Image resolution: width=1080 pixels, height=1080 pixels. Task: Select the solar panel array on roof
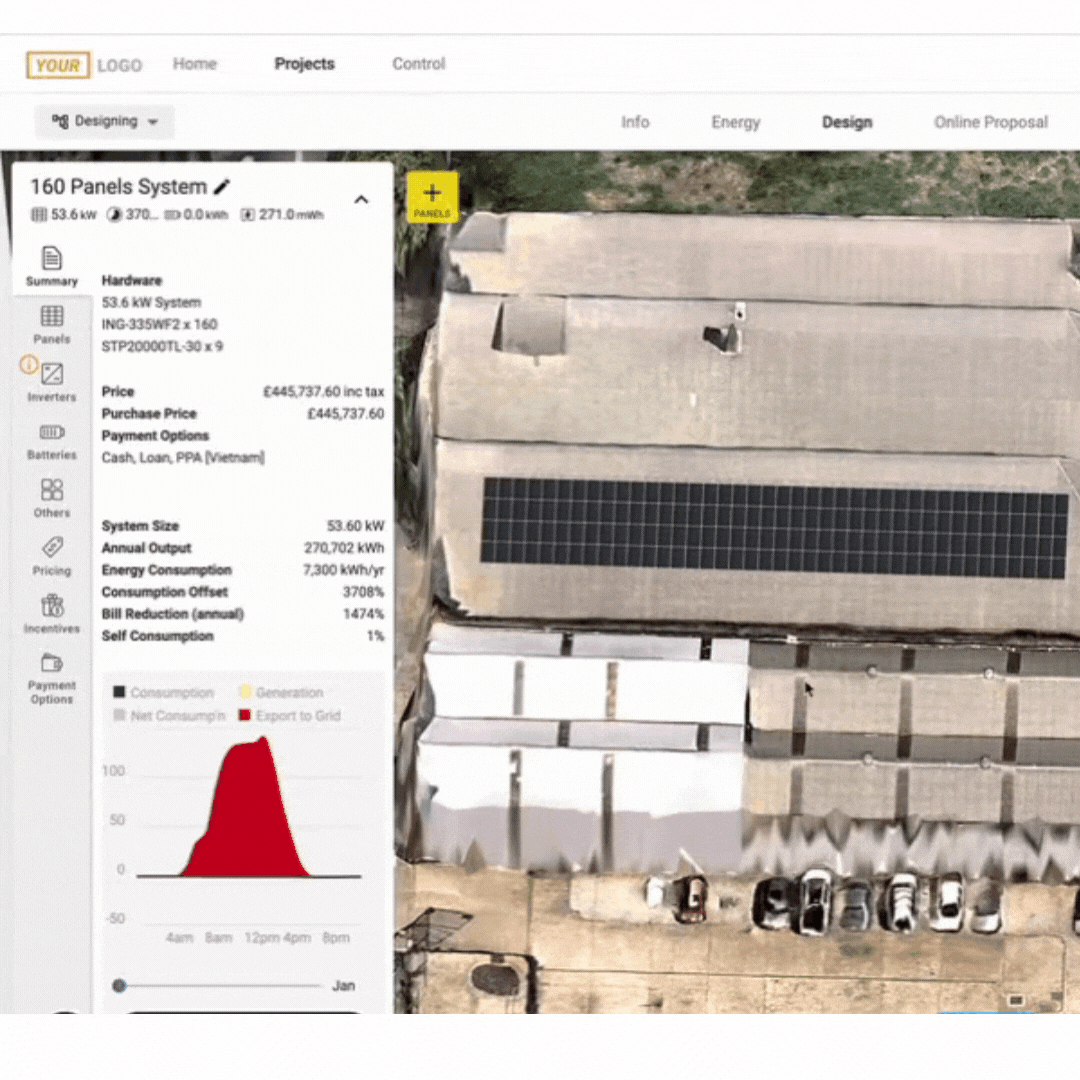774,528
